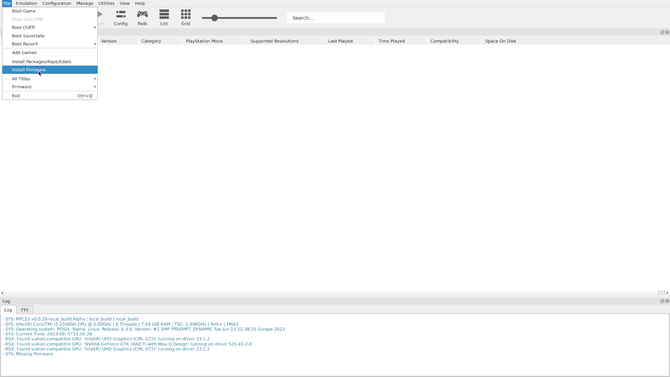Open the Config toolbar icon
The width and height of the screenshot is (670, 377).
pos(120,18)
